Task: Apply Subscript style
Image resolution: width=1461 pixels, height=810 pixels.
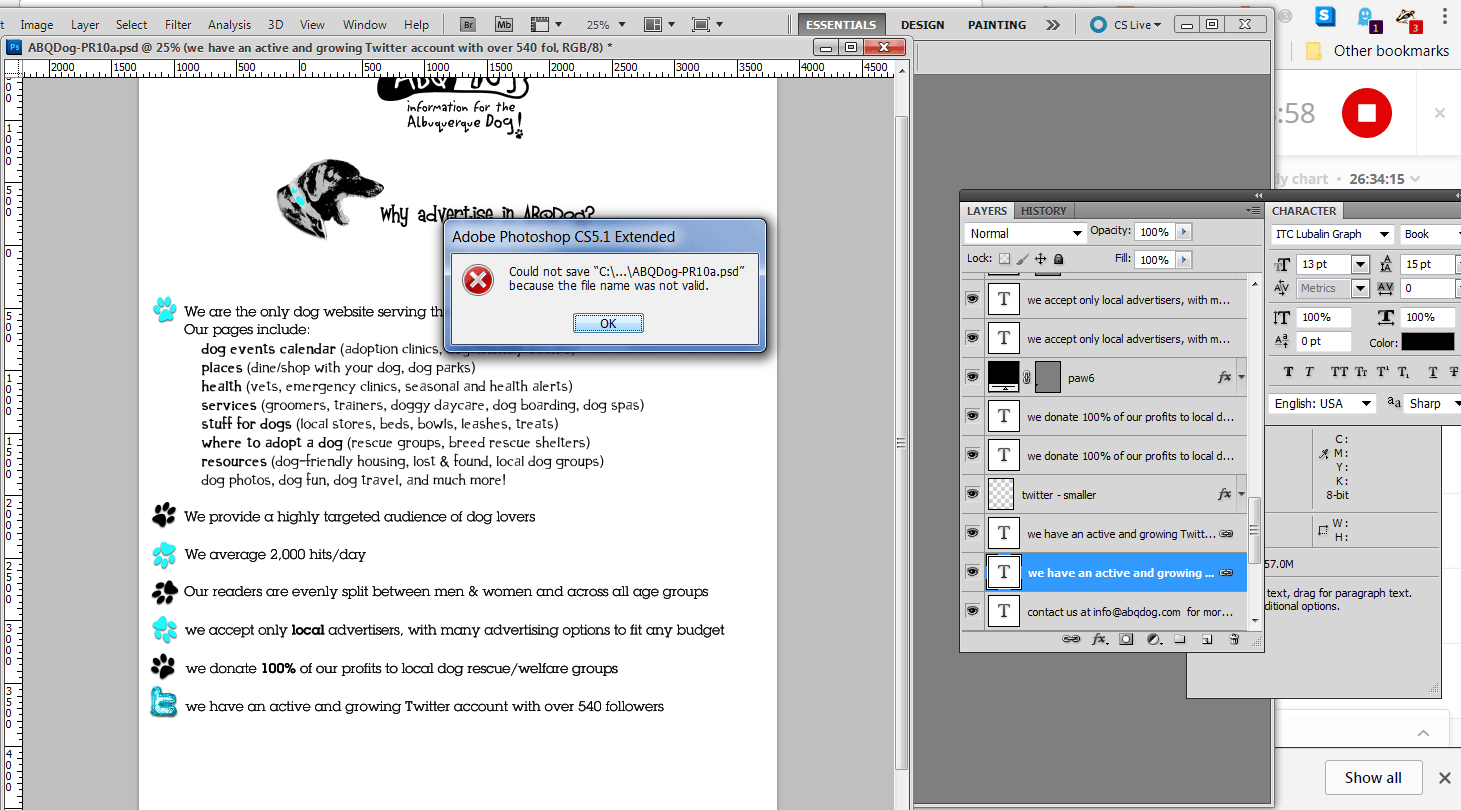Action: click(x=1404, y=372)
